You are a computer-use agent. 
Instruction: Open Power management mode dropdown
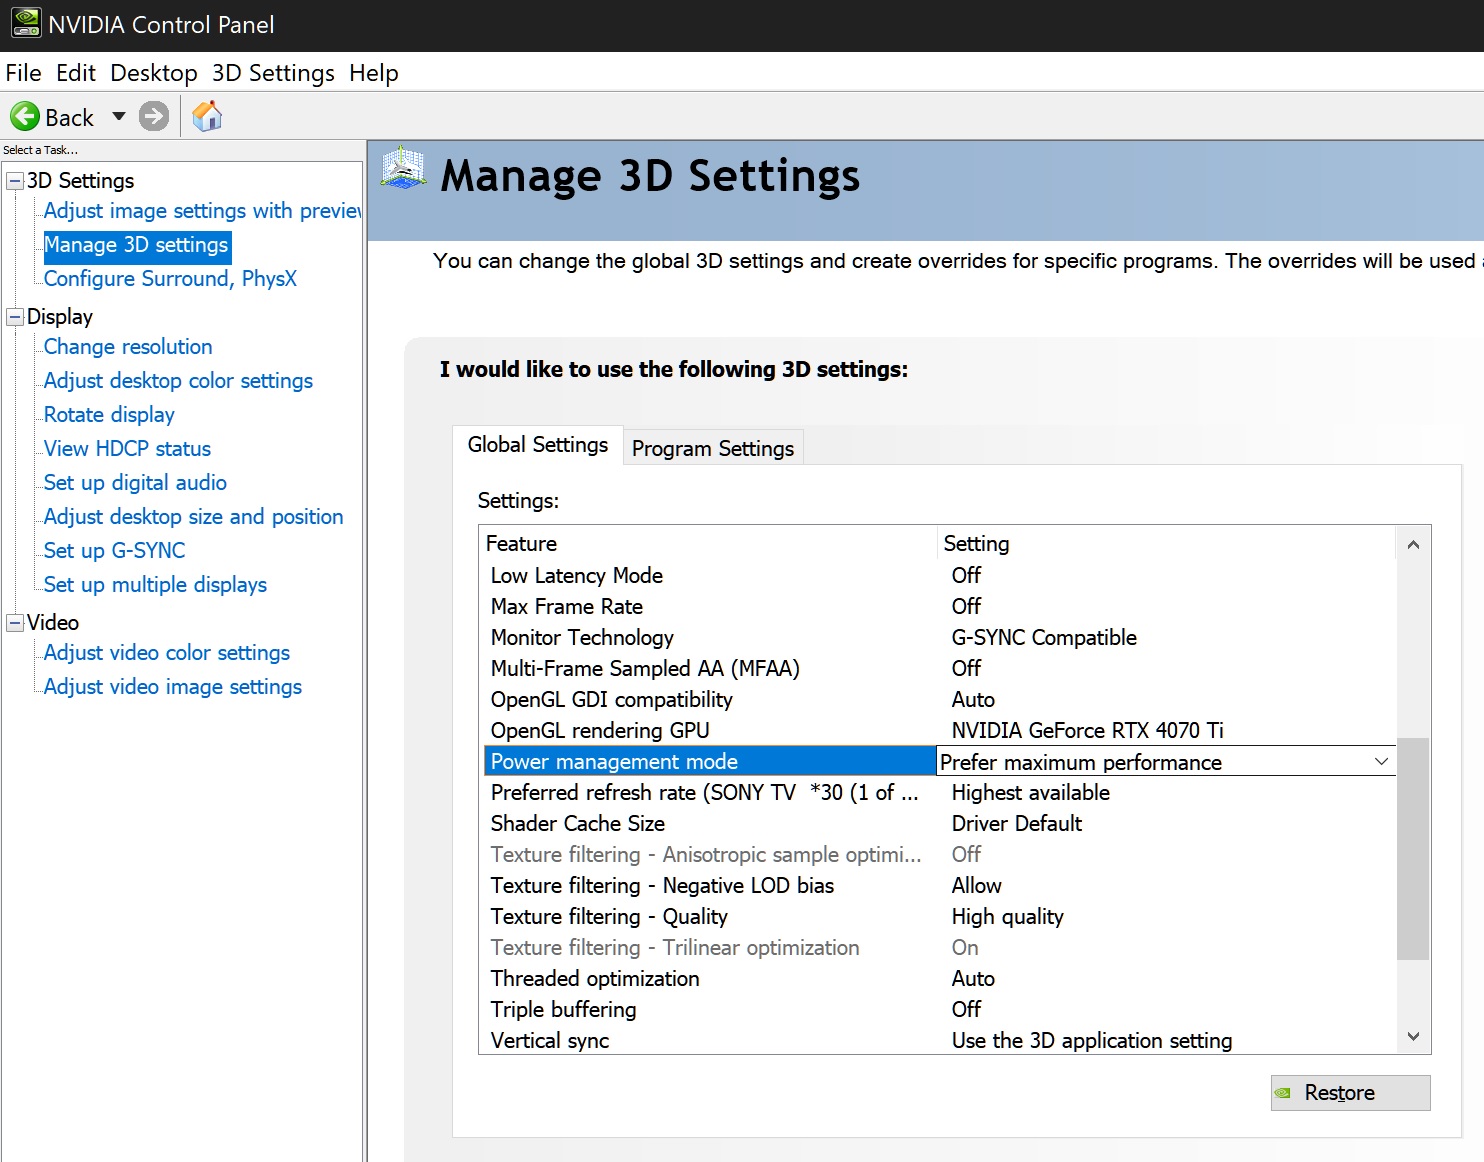(1381, 761)
